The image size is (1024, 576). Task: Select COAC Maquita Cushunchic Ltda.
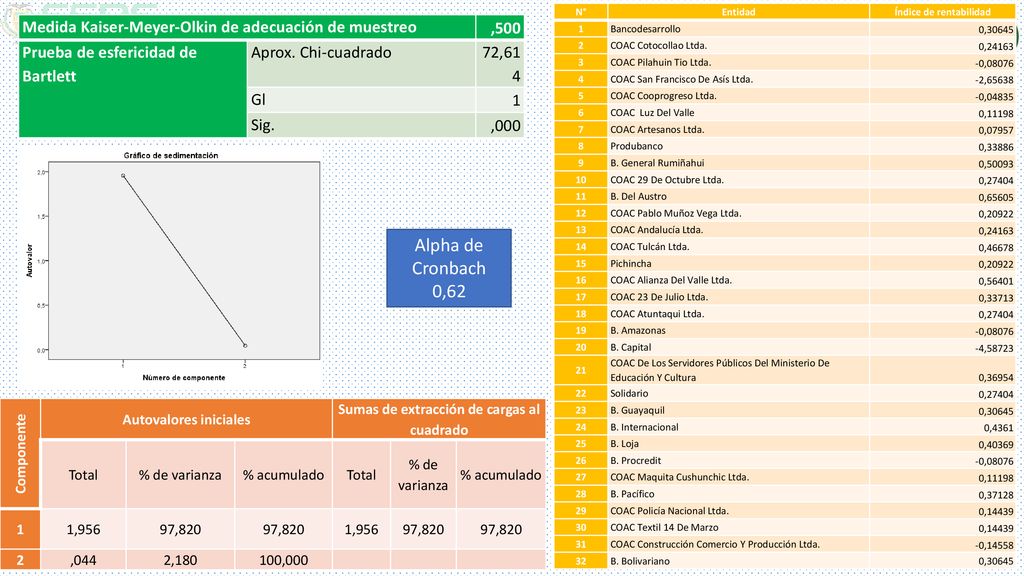point(680,477)
